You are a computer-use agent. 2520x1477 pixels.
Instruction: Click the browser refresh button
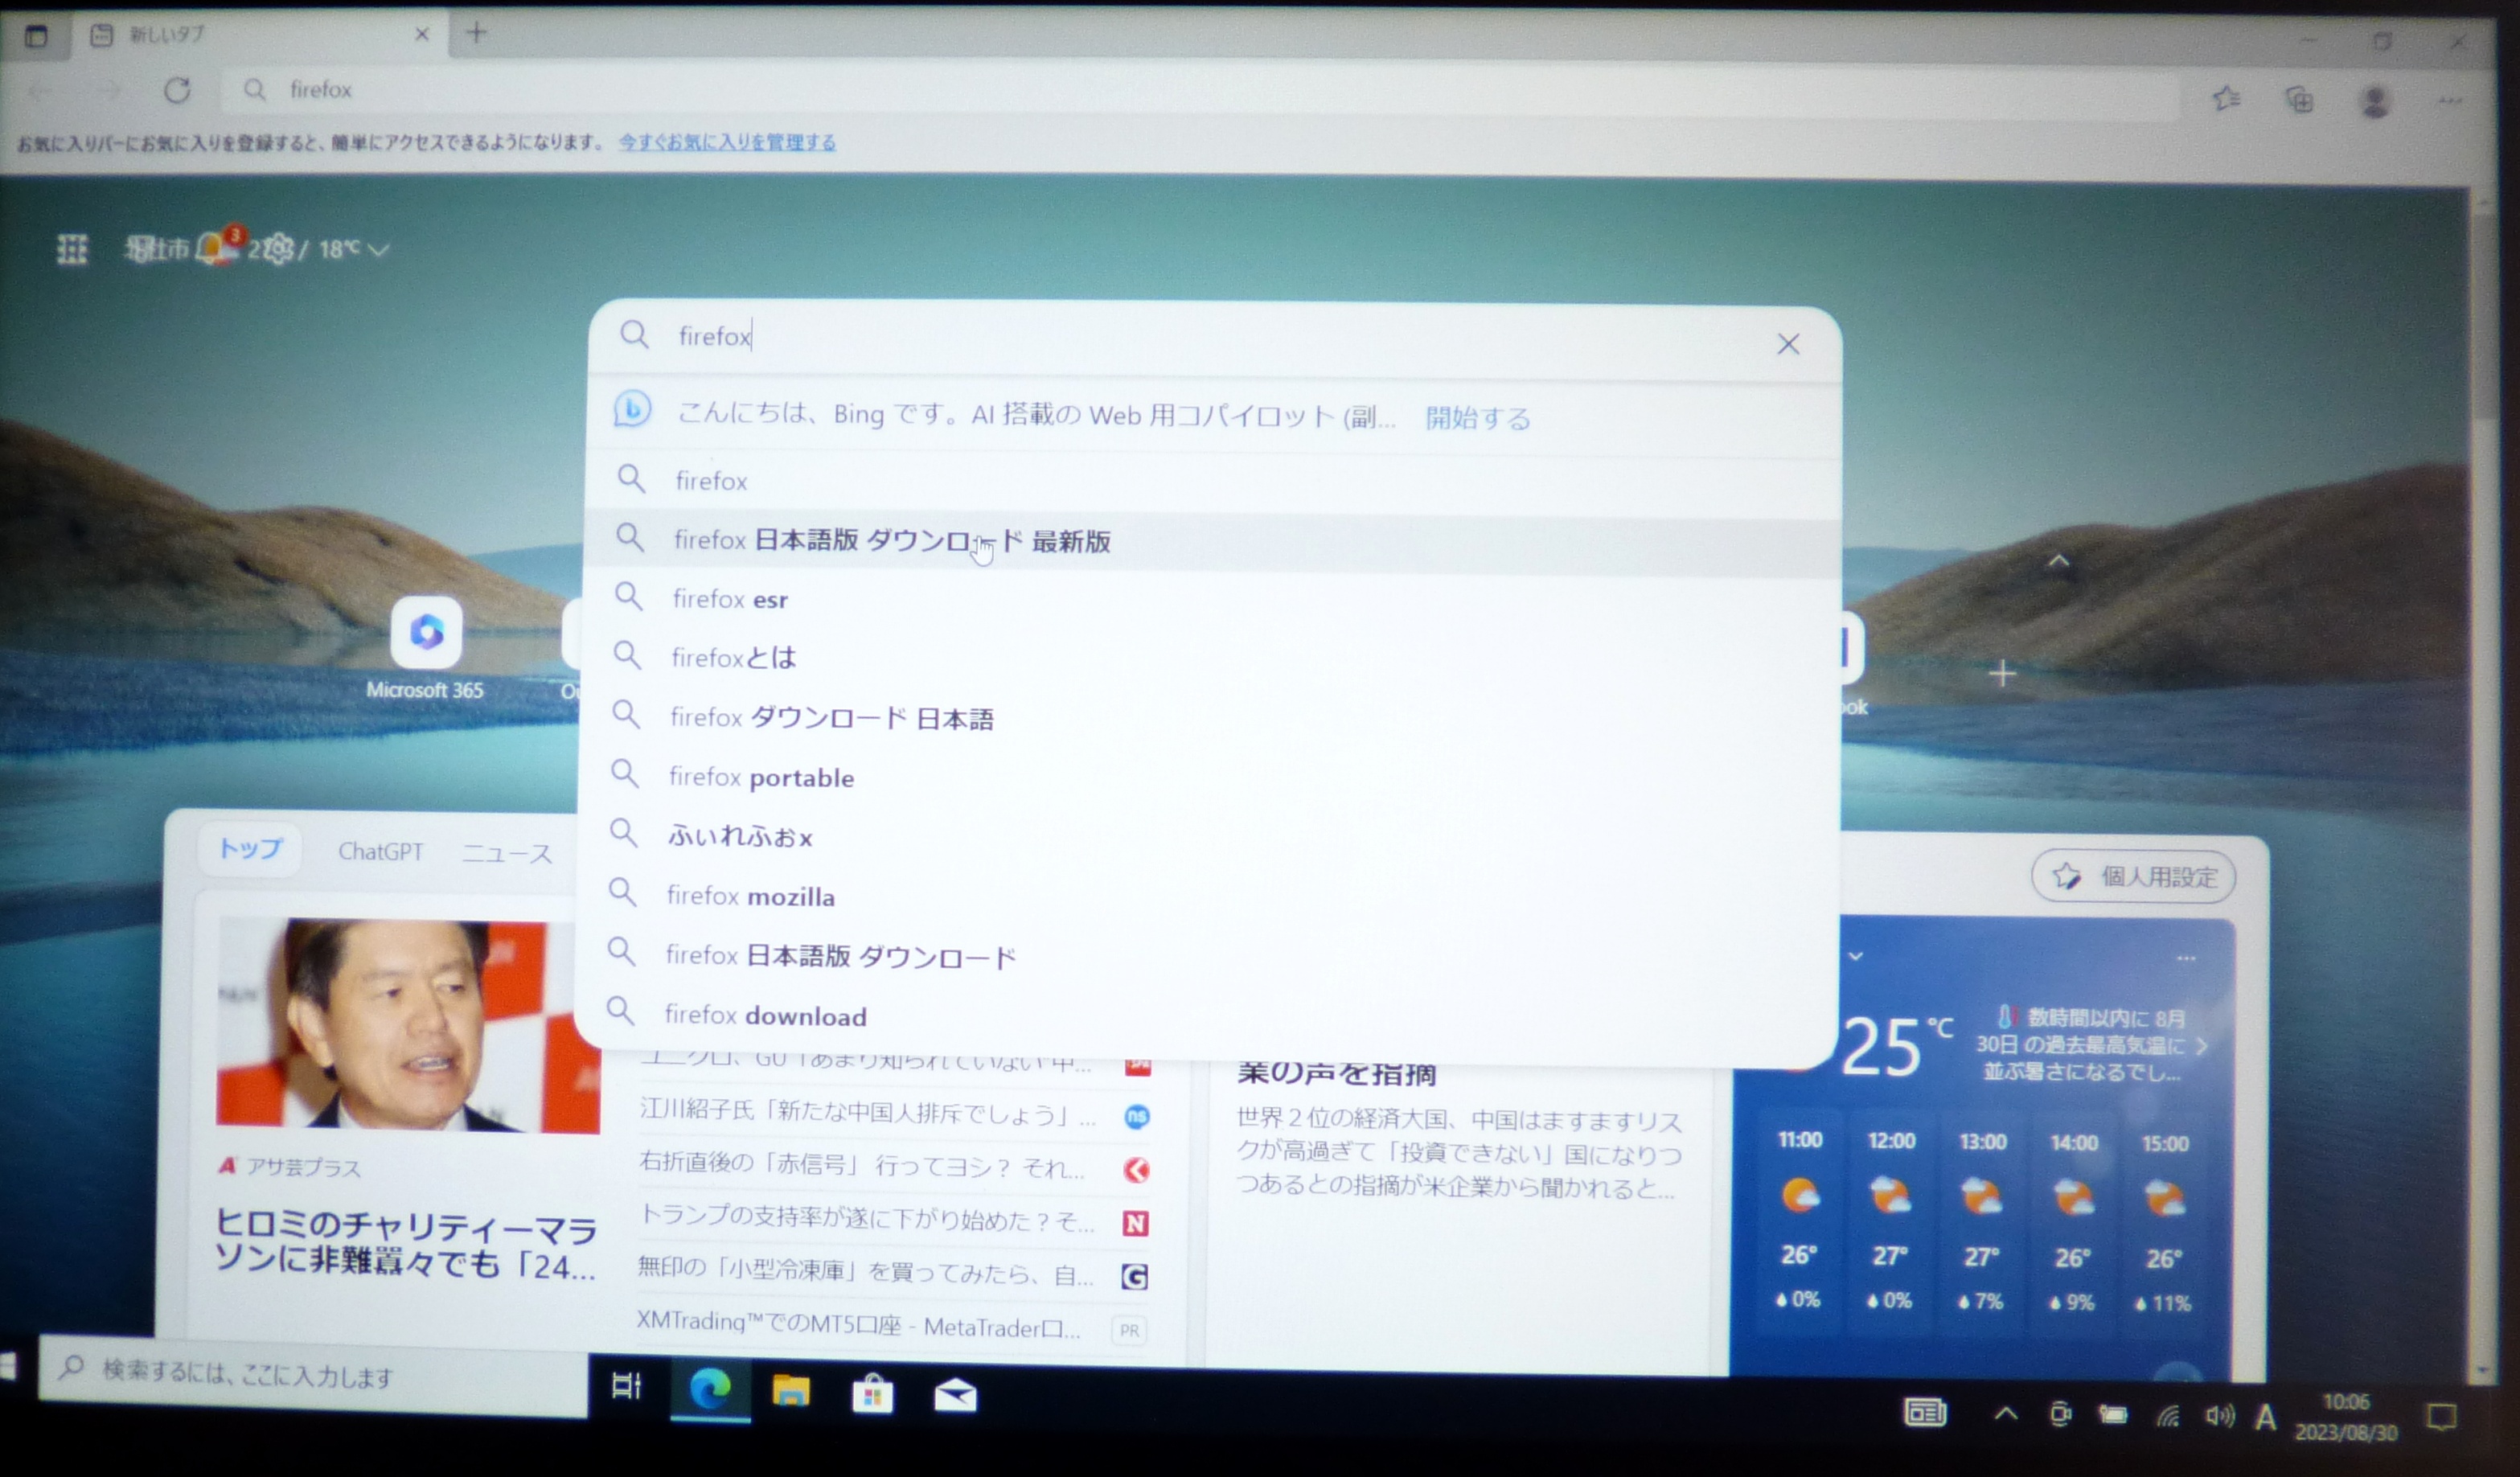point(177,90)
